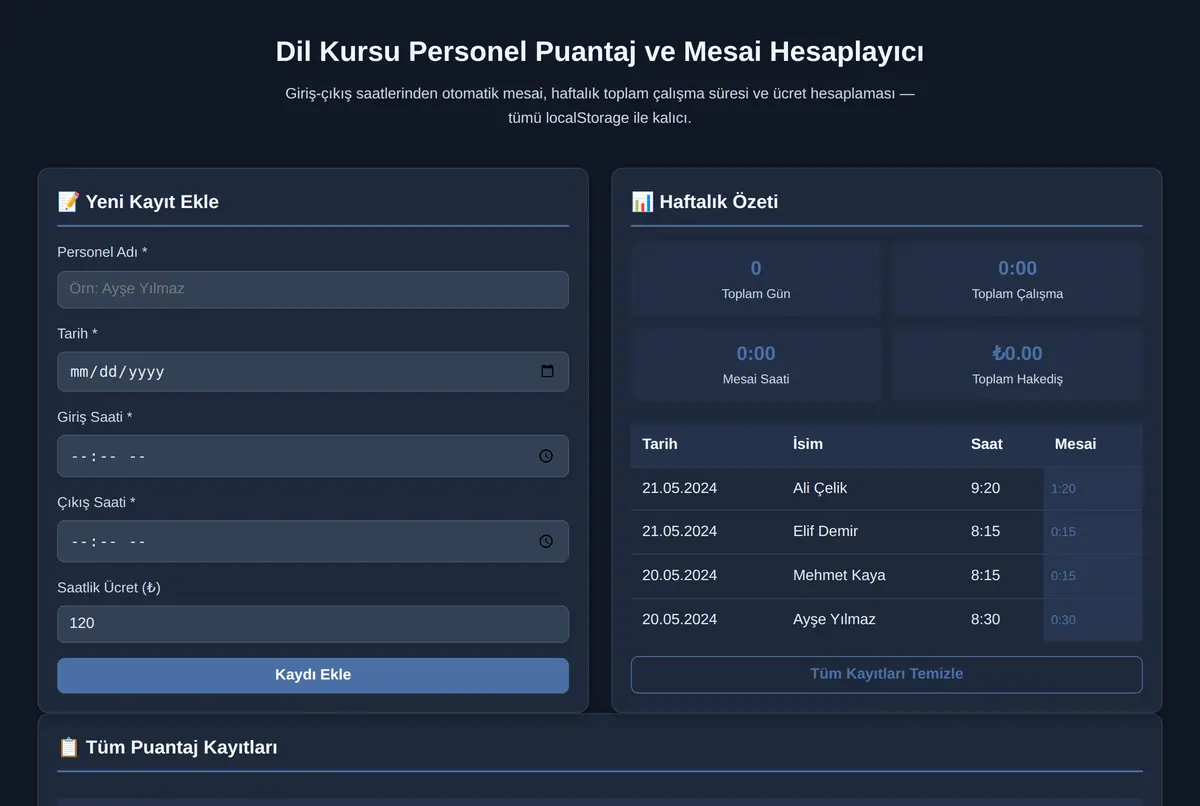Open clock picker in Çıkış Saati field
Image resolution: width=1200 pixels, height=806 pixels.
[x=546, y=541]
